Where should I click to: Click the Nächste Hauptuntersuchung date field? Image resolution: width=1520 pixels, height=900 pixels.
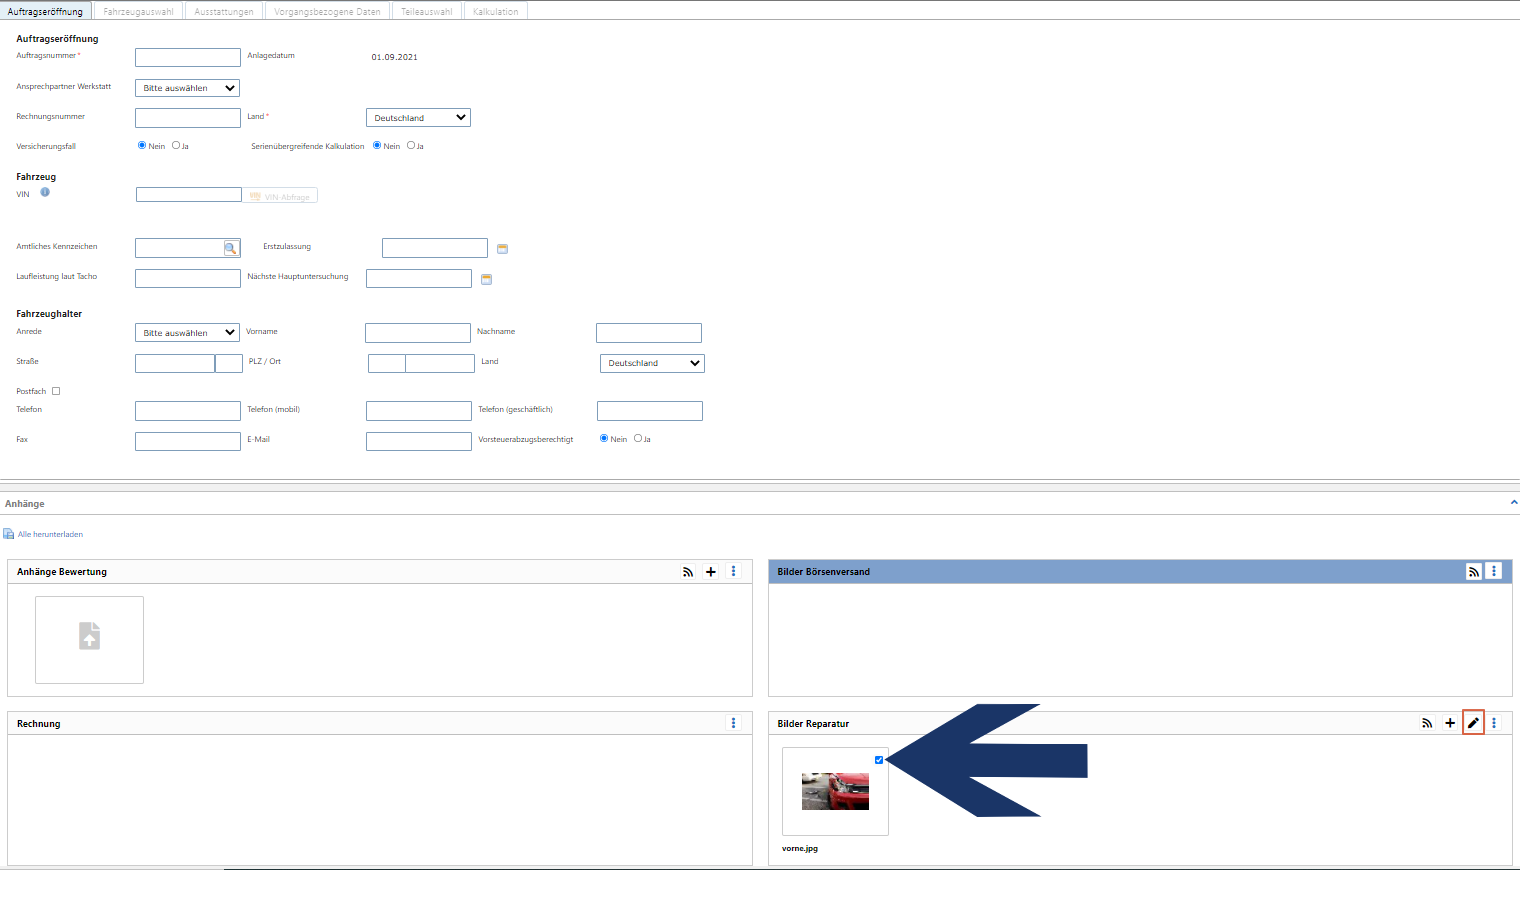[x=419, y=278]
